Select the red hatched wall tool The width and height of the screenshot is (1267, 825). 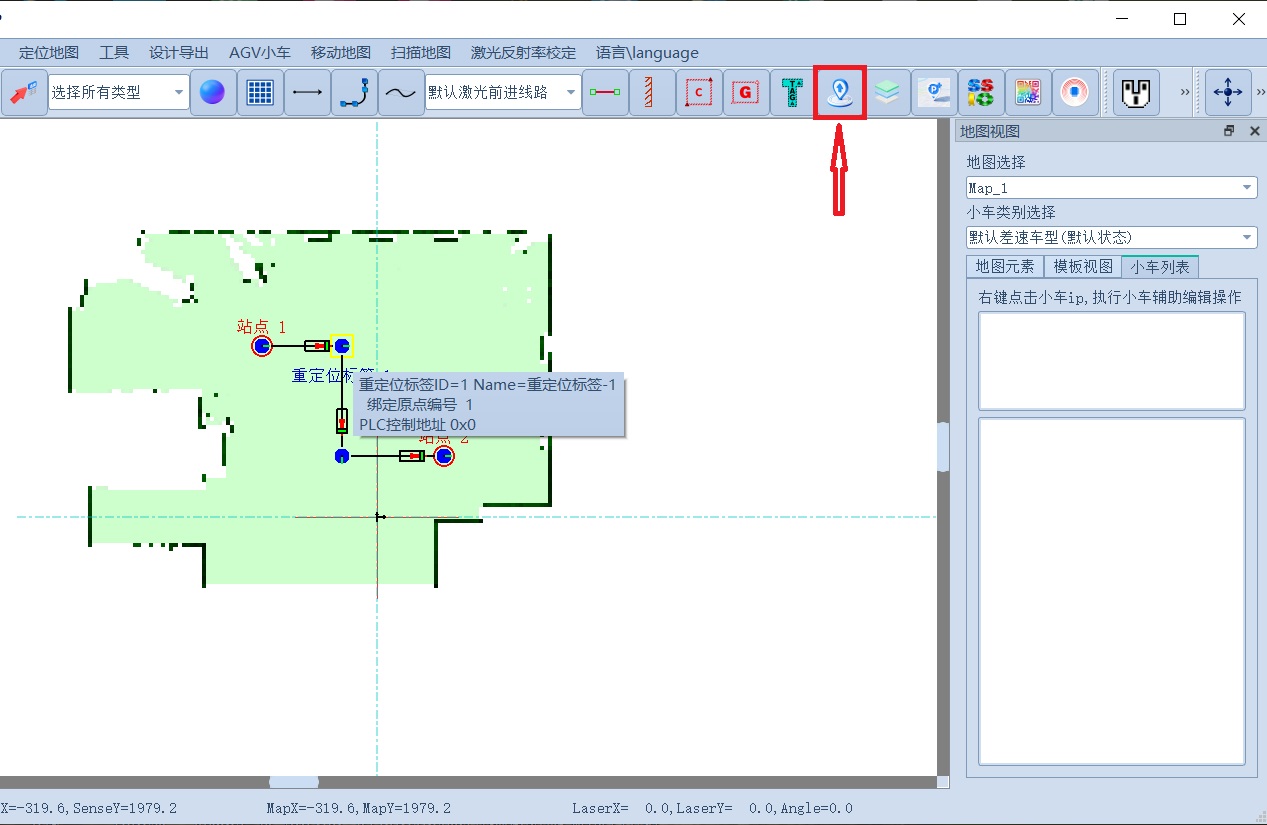tap(652, 93)
